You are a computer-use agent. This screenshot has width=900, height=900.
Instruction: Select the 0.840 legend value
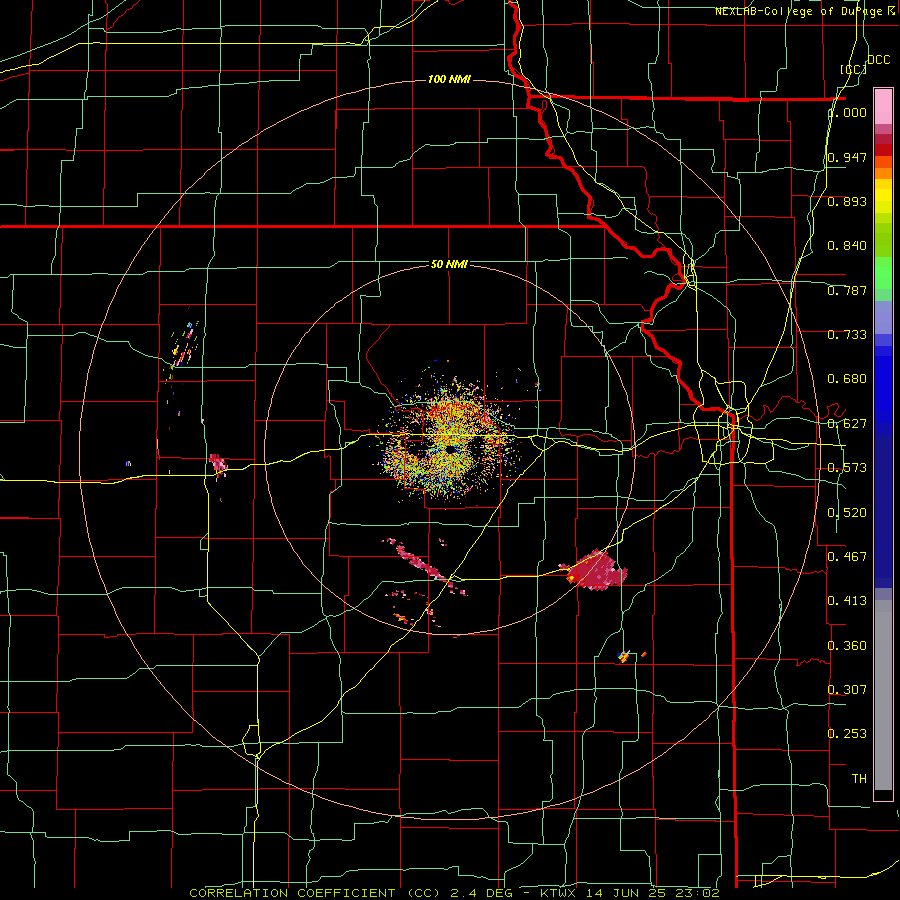click(847, 246)
